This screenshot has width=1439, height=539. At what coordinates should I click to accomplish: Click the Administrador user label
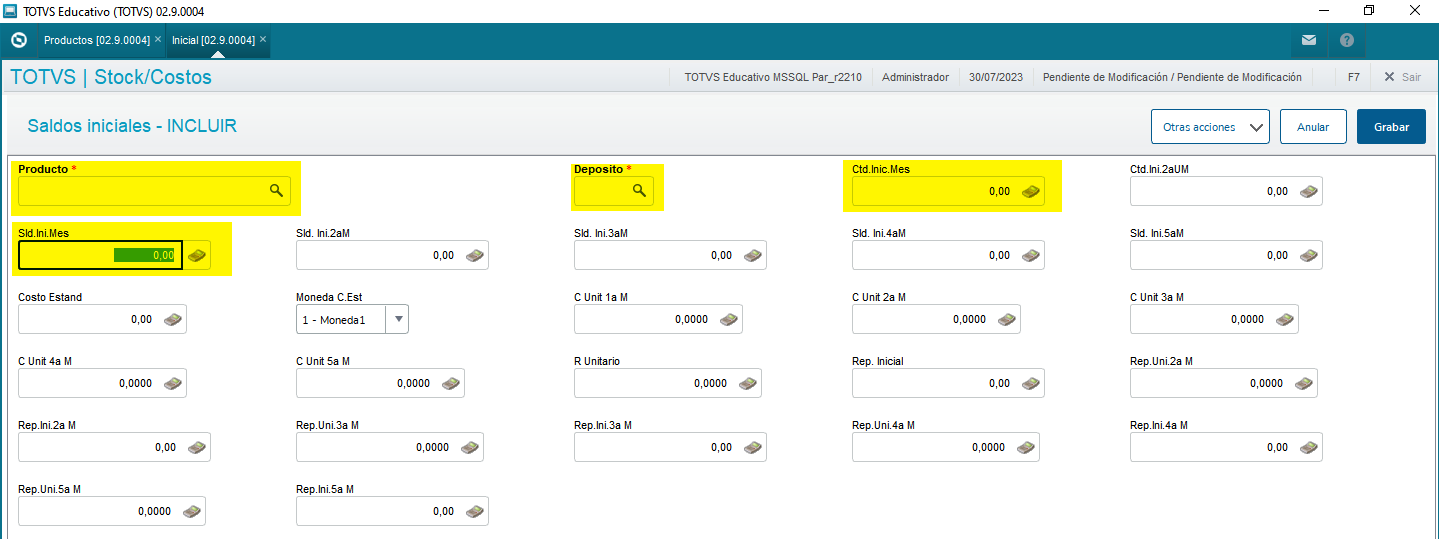(915, 77)
